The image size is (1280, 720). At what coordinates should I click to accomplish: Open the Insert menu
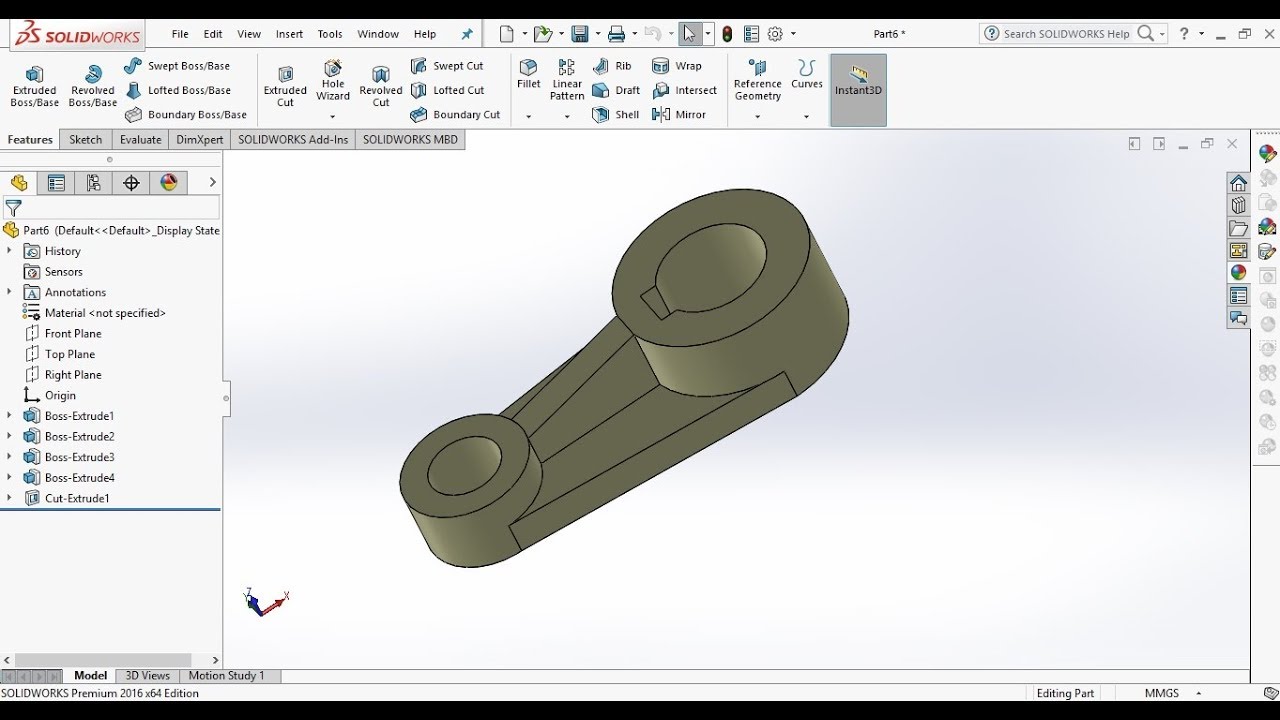click(289, 34)
